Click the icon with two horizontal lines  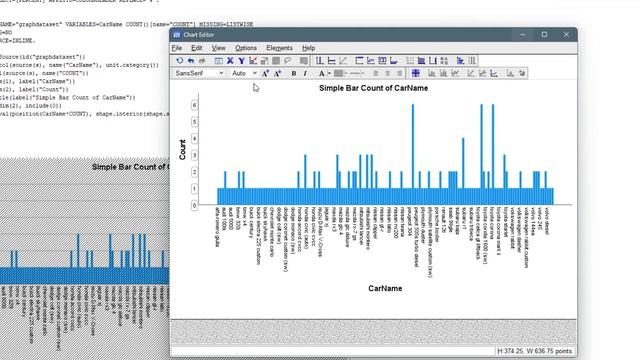[331, 61]
